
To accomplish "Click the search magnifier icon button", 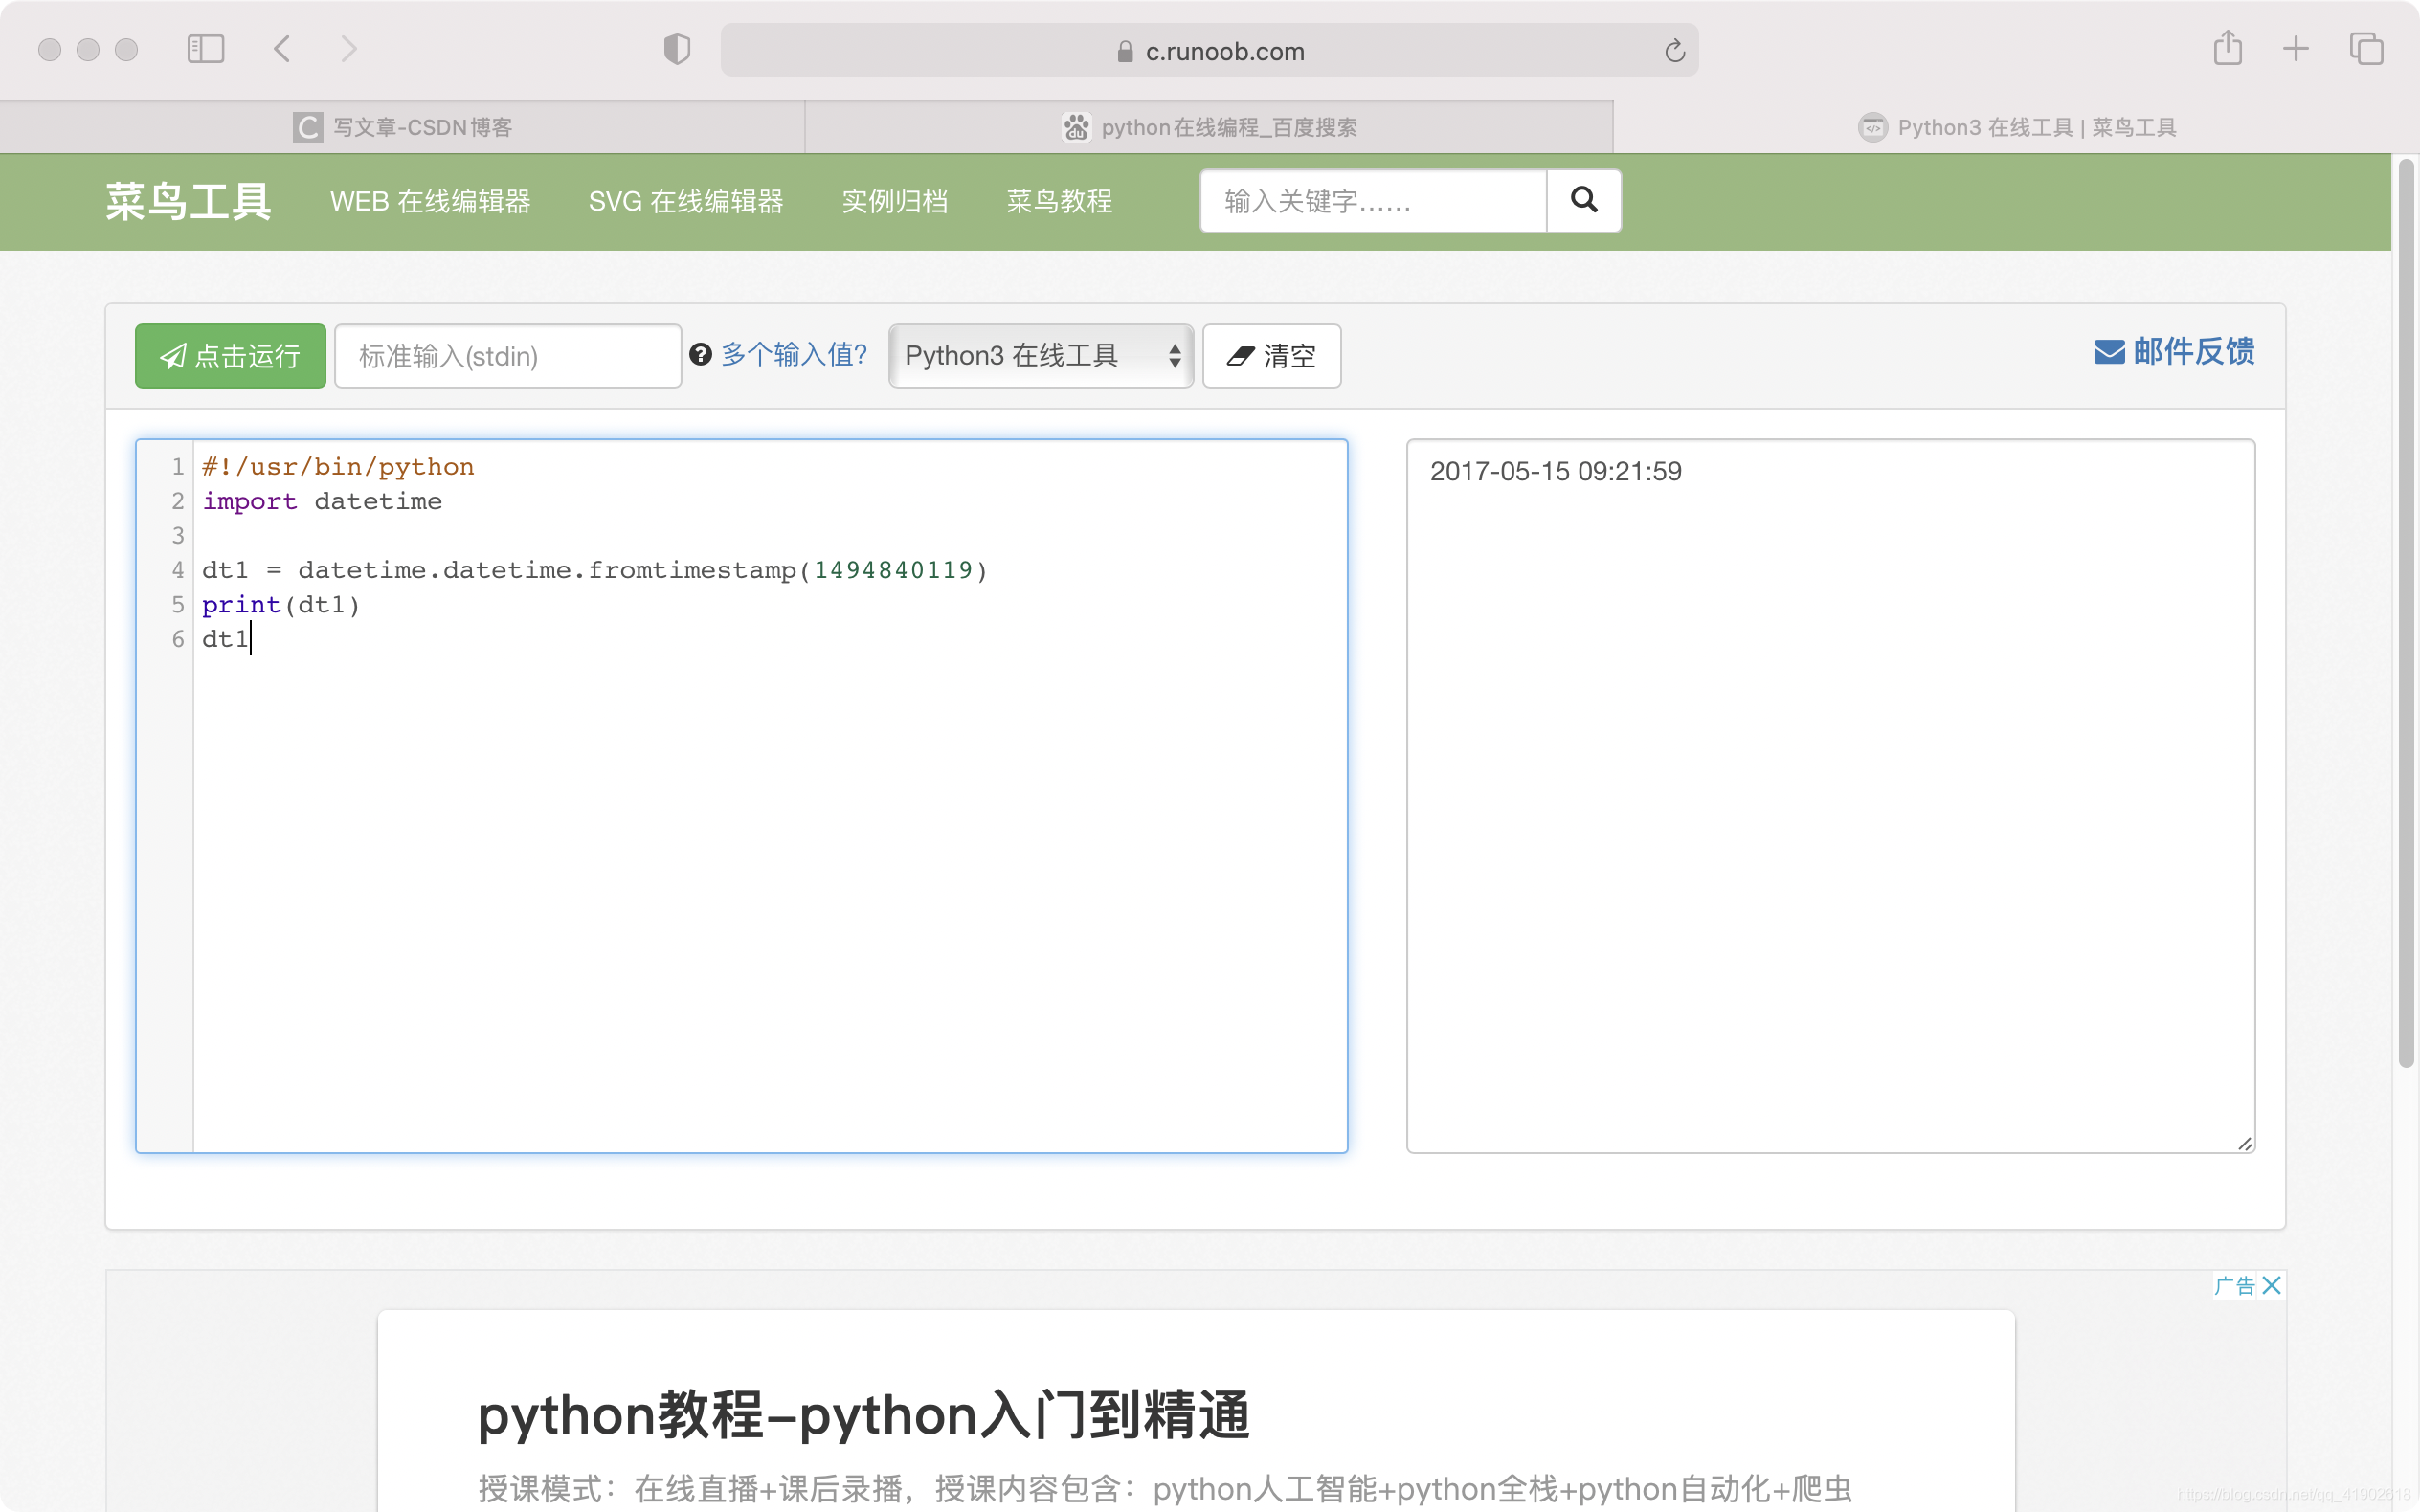I will point(1583,200).
